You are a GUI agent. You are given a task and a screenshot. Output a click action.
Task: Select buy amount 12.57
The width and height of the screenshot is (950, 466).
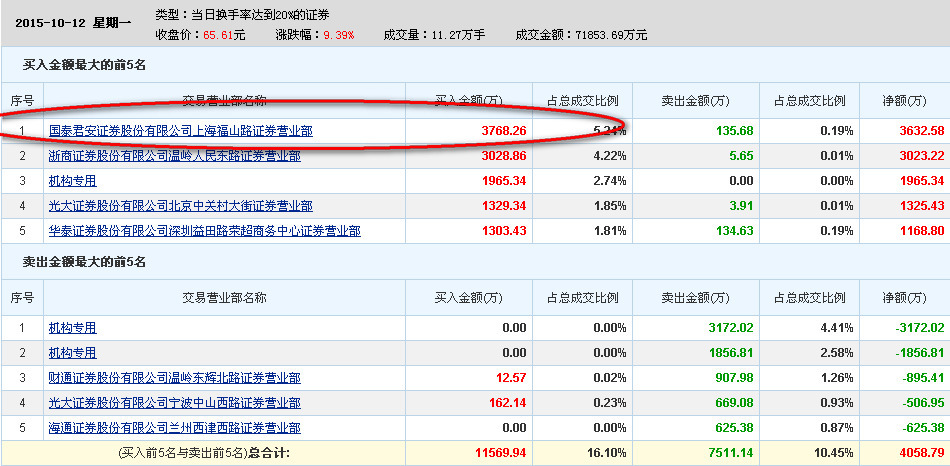click(x=511, y=378)
